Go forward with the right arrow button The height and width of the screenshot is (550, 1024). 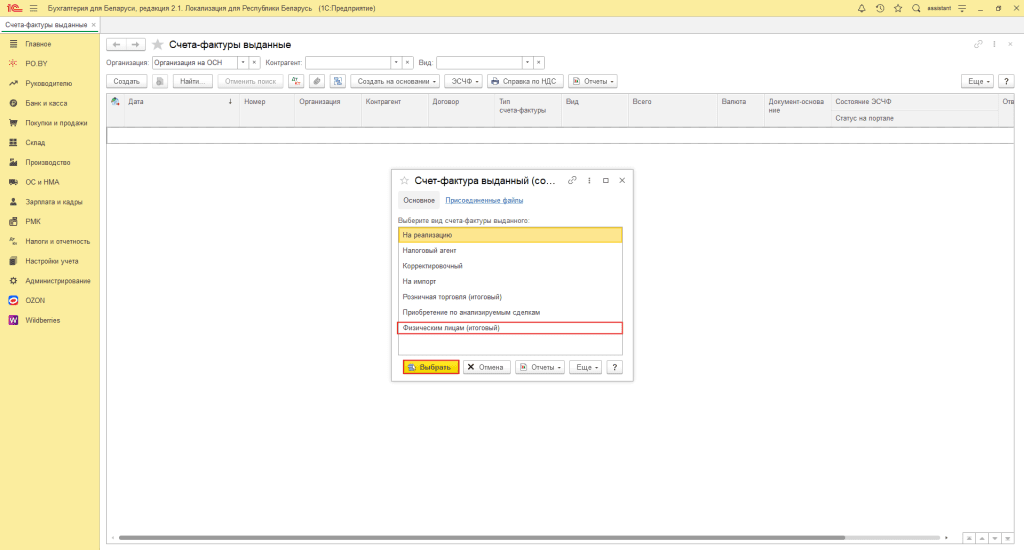135,44
